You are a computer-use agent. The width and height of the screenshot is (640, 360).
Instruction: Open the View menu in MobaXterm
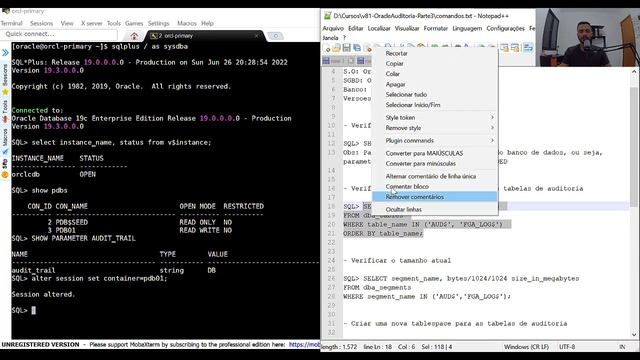[x=67, y=23]
